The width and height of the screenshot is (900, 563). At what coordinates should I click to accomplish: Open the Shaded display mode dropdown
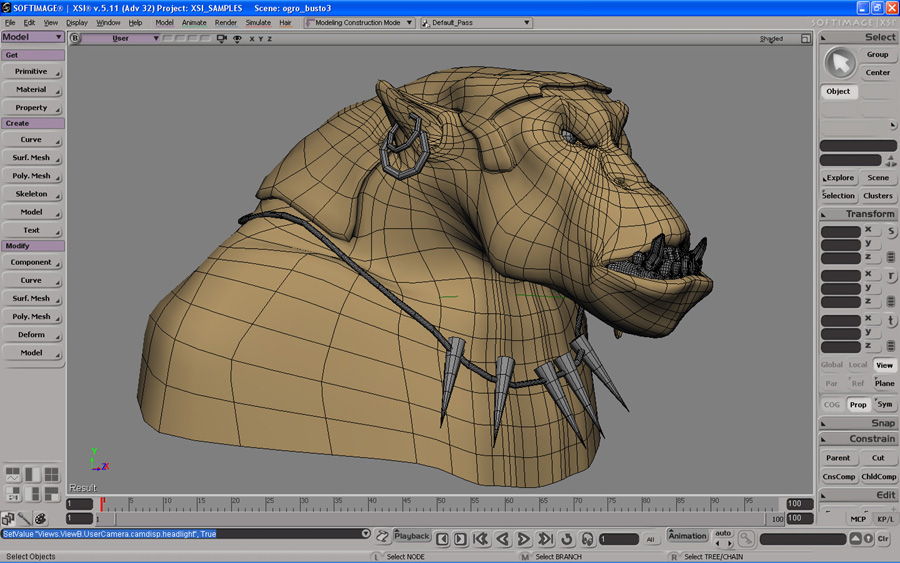click(771, 39)
